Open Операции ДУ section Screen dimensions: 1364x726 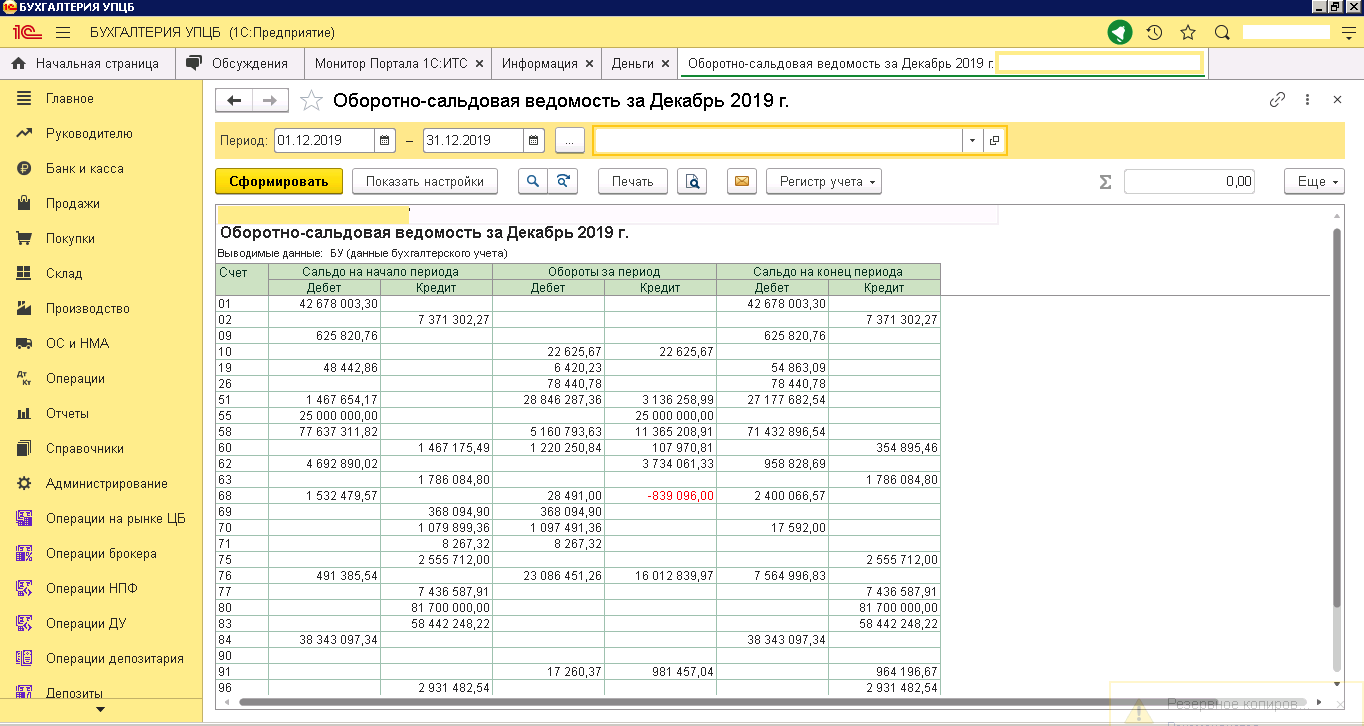click(x=100, y=623)
